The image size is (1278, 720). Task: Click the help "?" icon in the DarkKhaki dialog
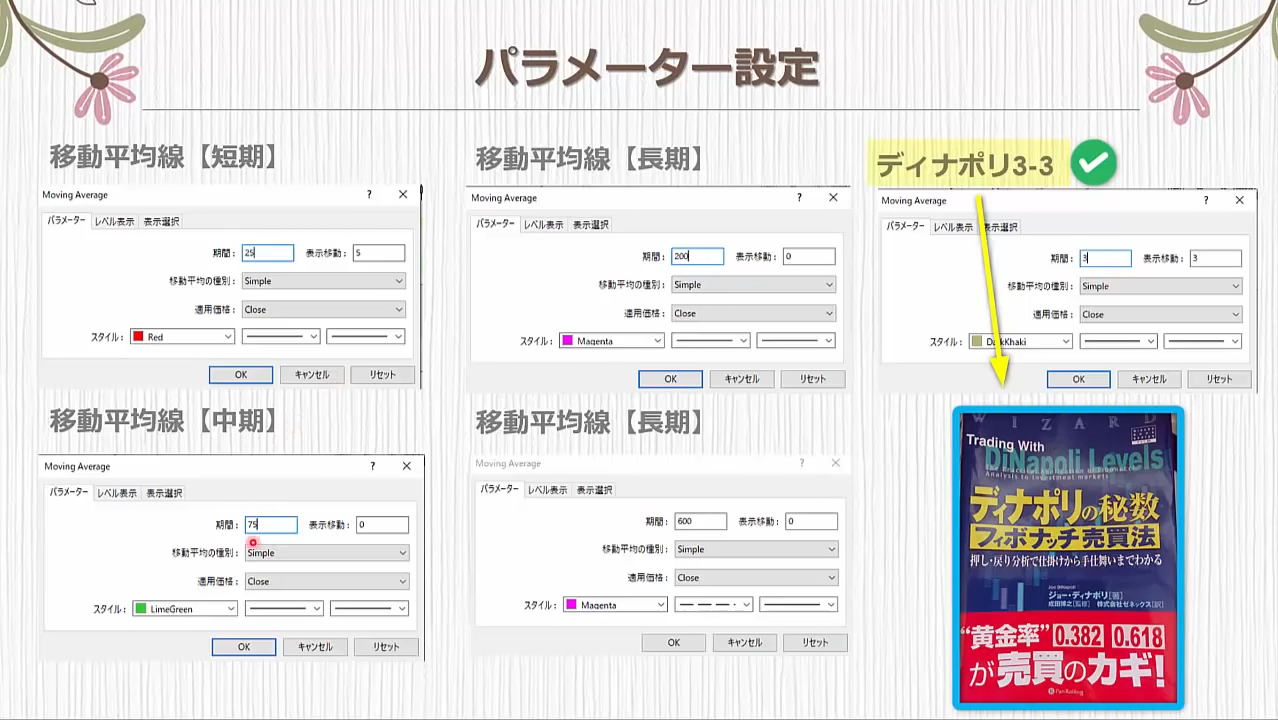click(x=1206, y=200)
